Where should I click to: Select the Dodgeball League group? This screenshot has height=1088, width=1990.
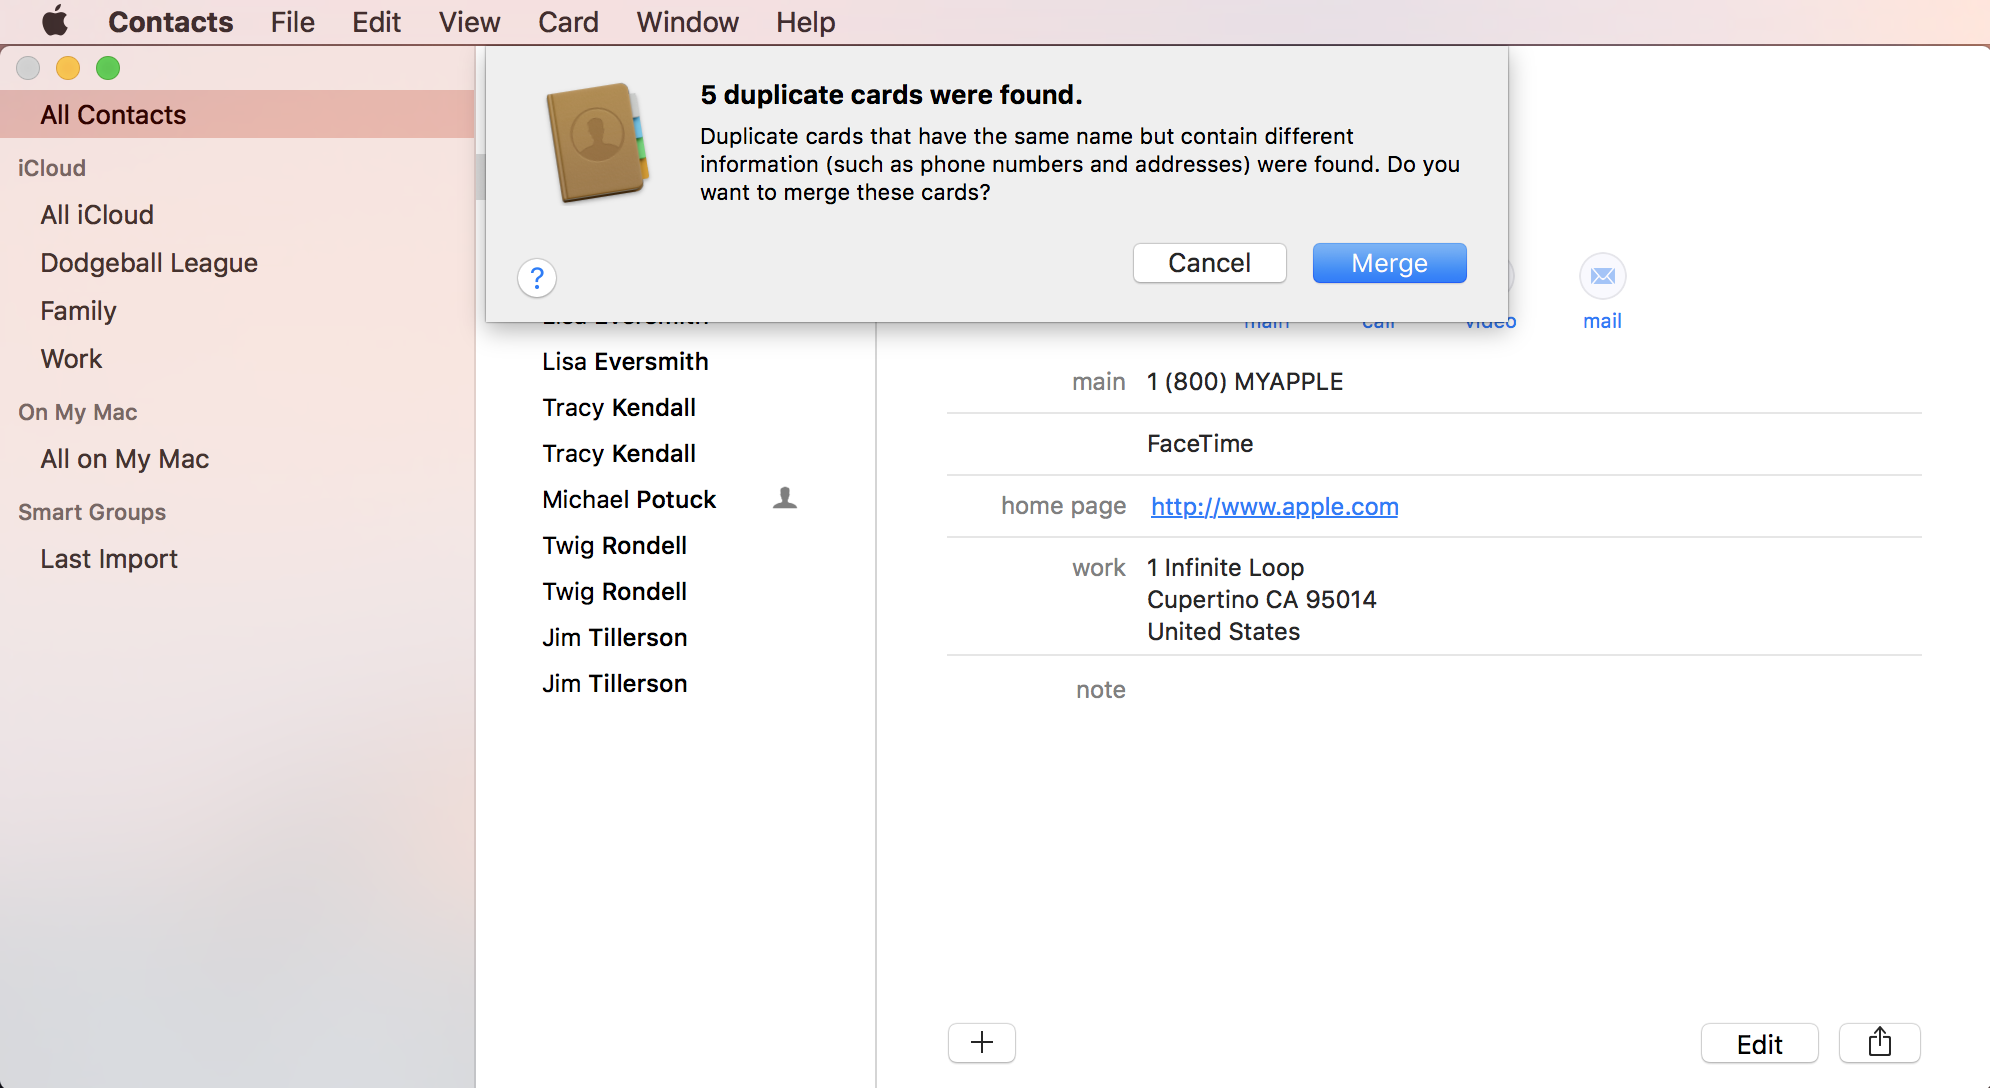tap(148, 262)
